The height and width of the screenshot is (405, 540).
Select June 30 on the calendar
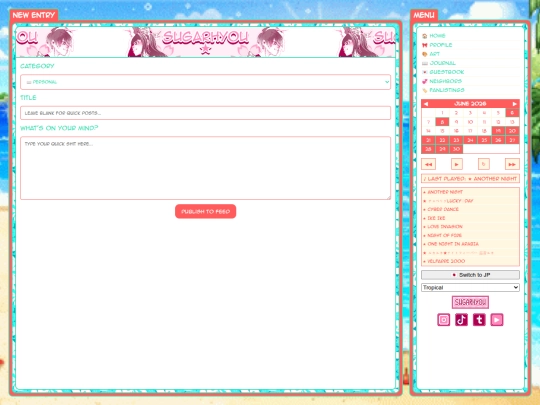(x=456, y=149)
